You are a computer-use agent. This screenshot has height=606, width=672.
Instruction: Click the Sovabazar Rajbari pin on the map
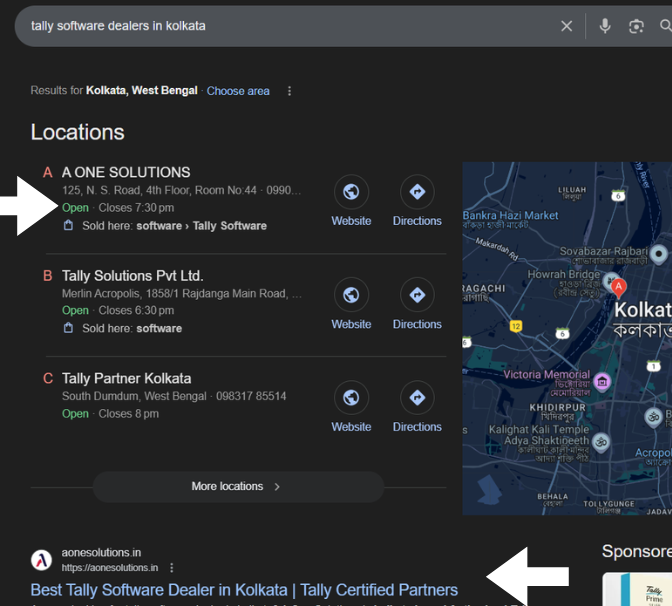coord(659,254)
